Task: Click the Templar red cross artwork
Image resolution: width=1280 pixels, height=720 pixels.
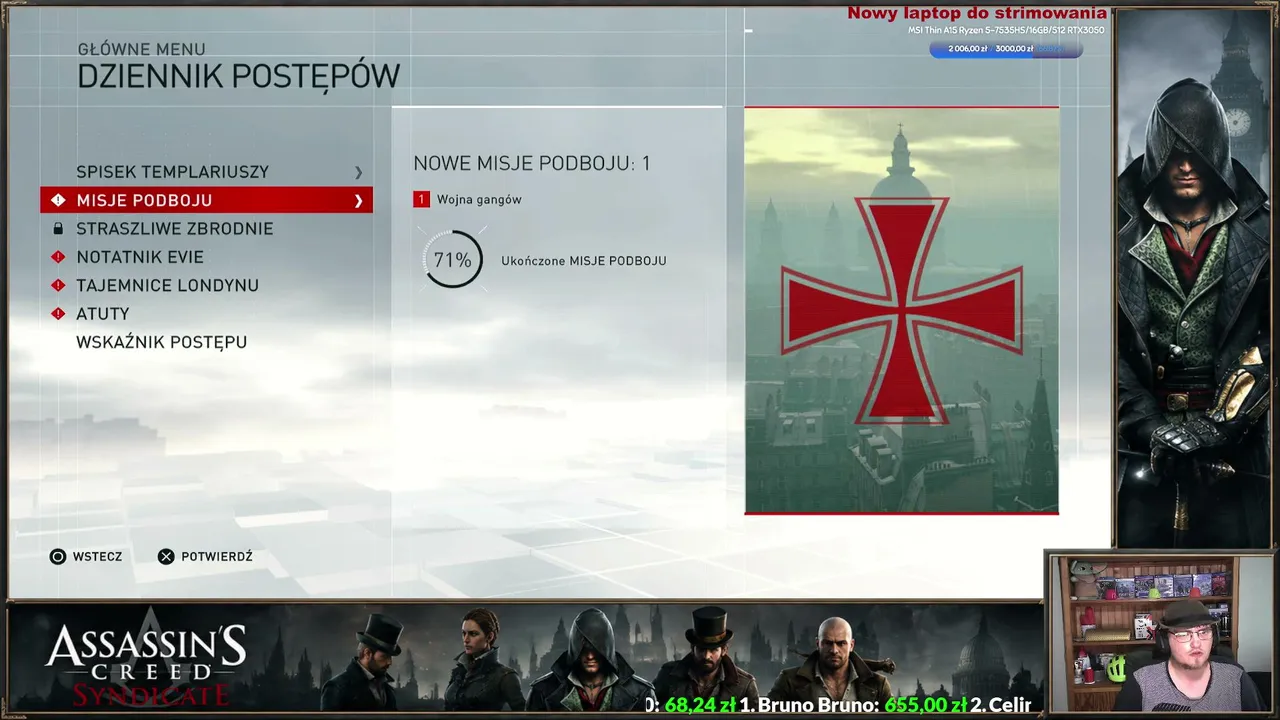Action: pyautogui.click(x=901, y=310)
